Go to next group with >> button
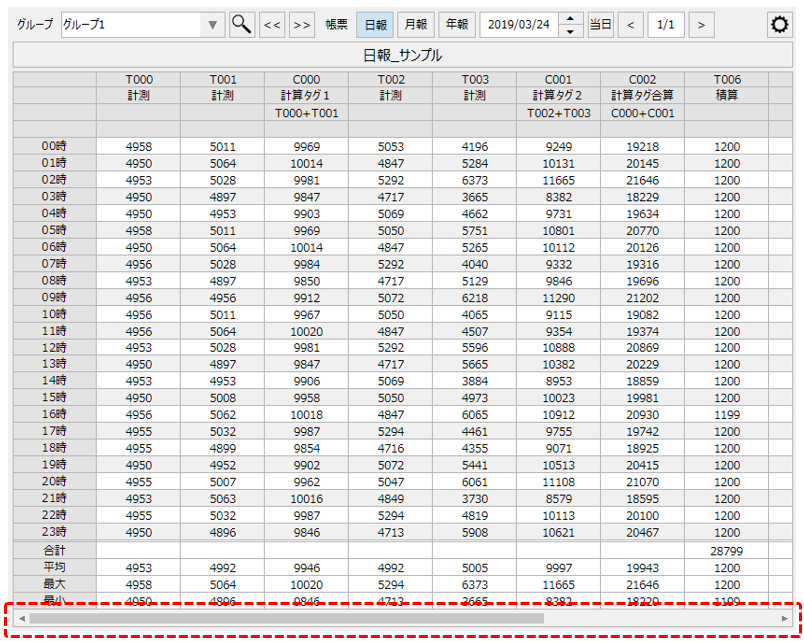The width and height of the screenshot is (804, 641). [301, 25]
